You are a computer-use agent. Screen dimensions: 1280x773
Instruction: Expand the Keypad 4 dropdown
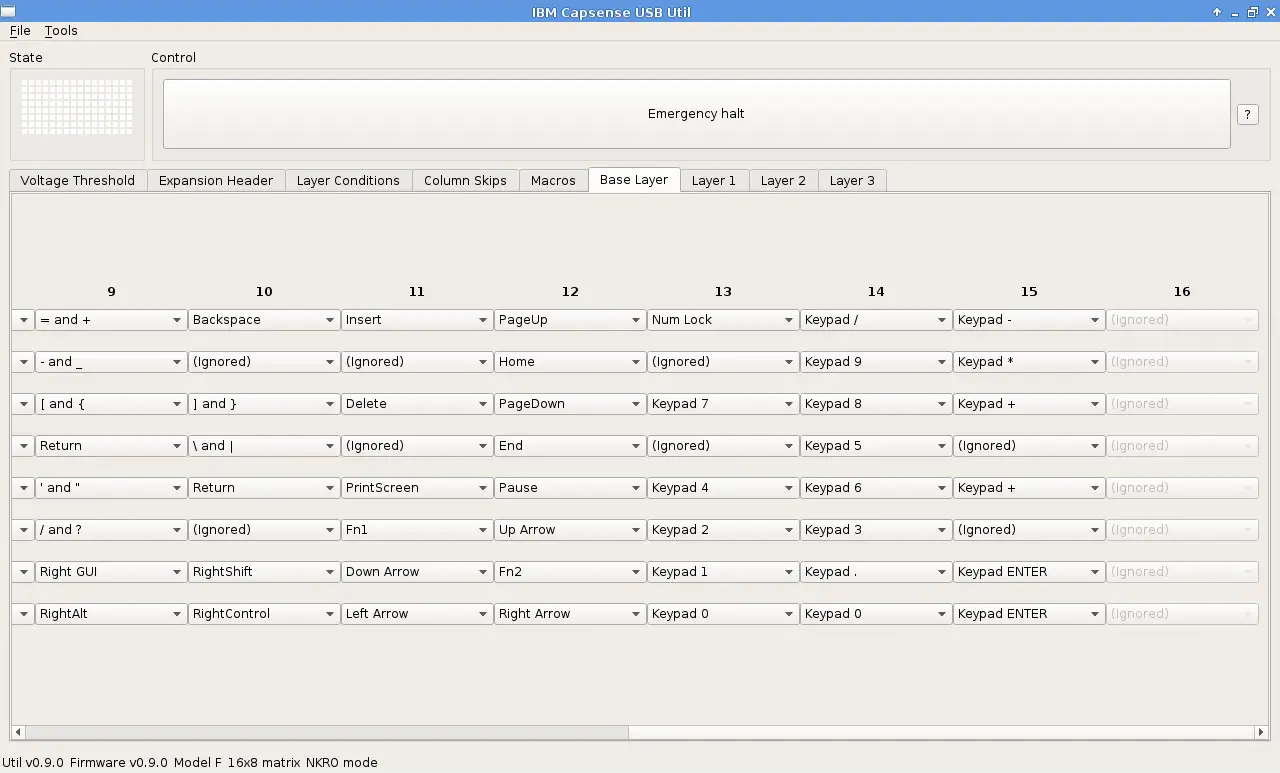tap(722, 488)
